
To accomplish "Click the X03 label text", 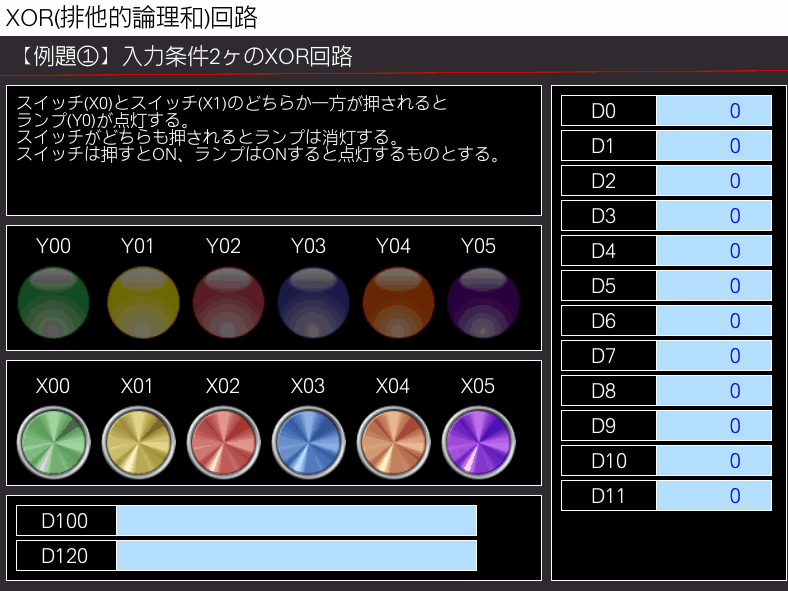I will [x=308, y=386].
